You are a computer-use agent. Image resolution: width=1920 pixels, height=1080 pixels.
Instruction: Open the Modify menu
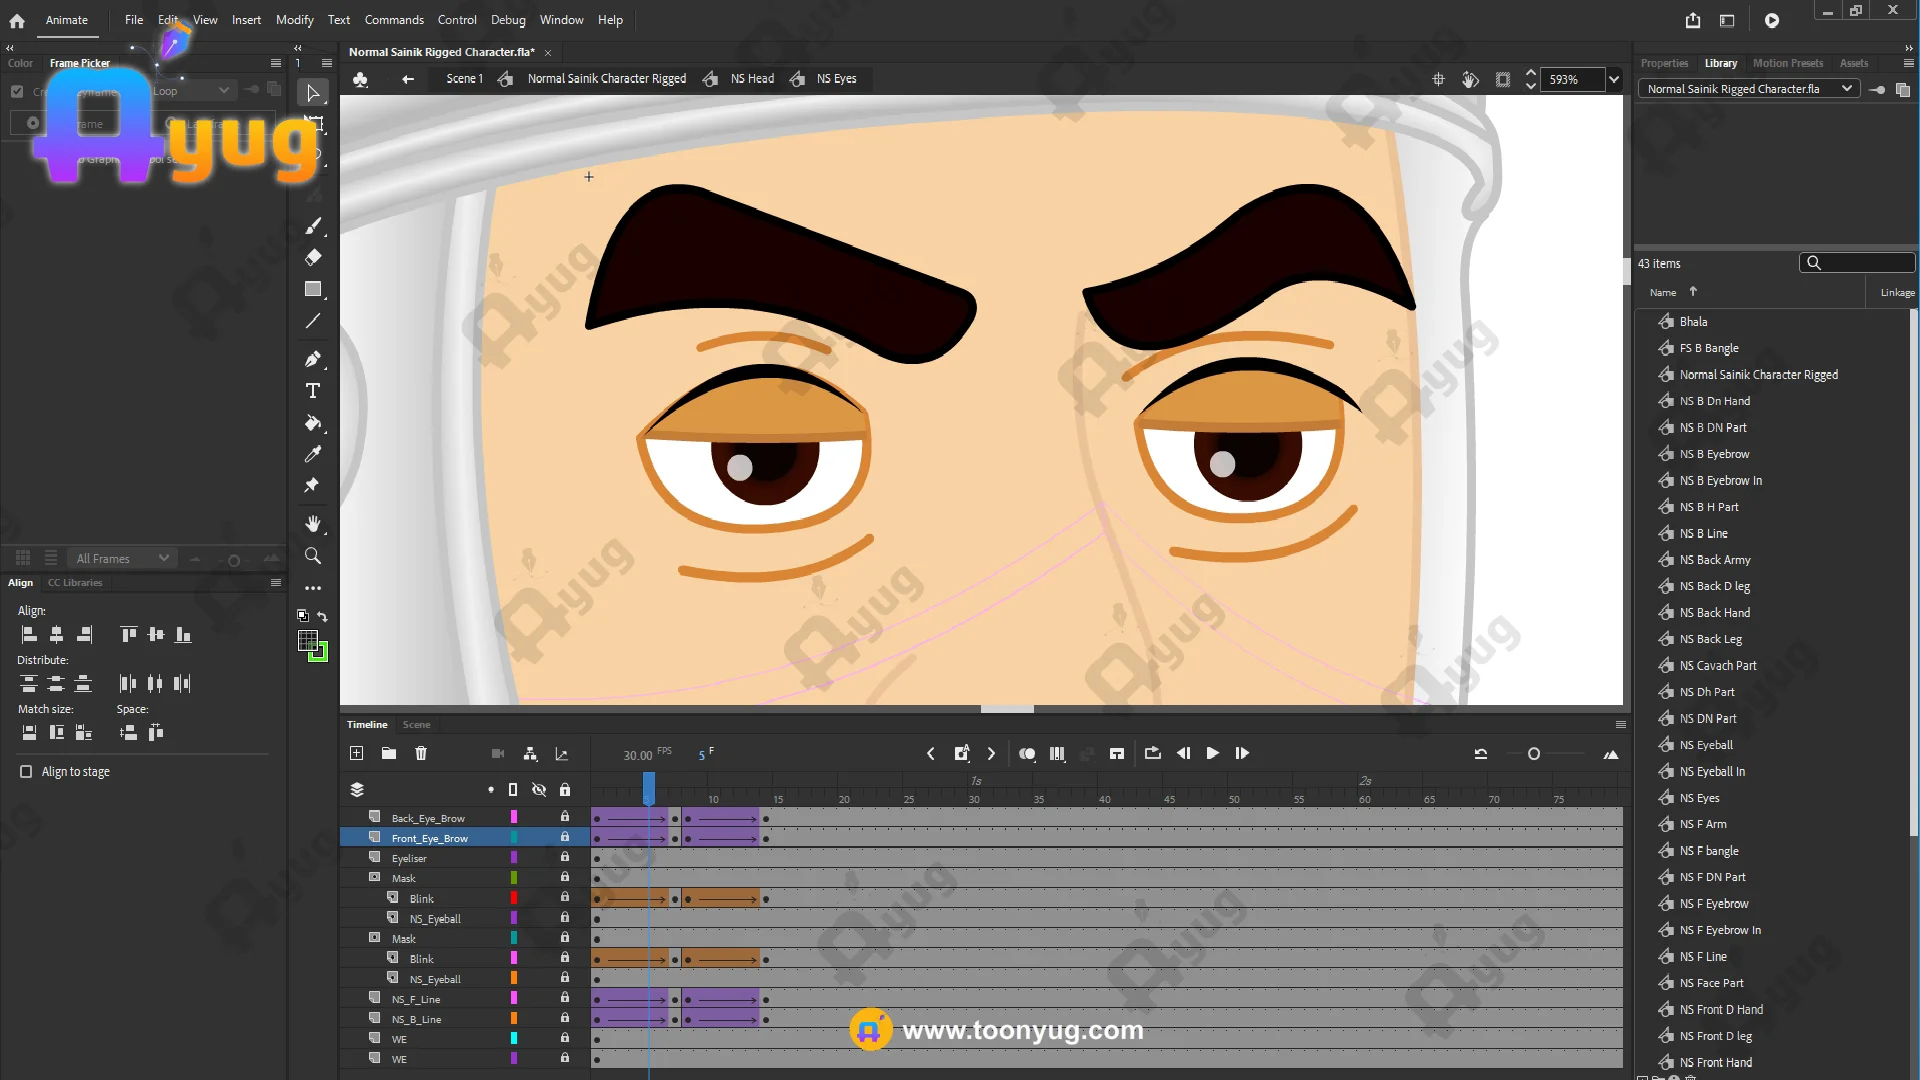pyautogui.click(x=294, y=20)
